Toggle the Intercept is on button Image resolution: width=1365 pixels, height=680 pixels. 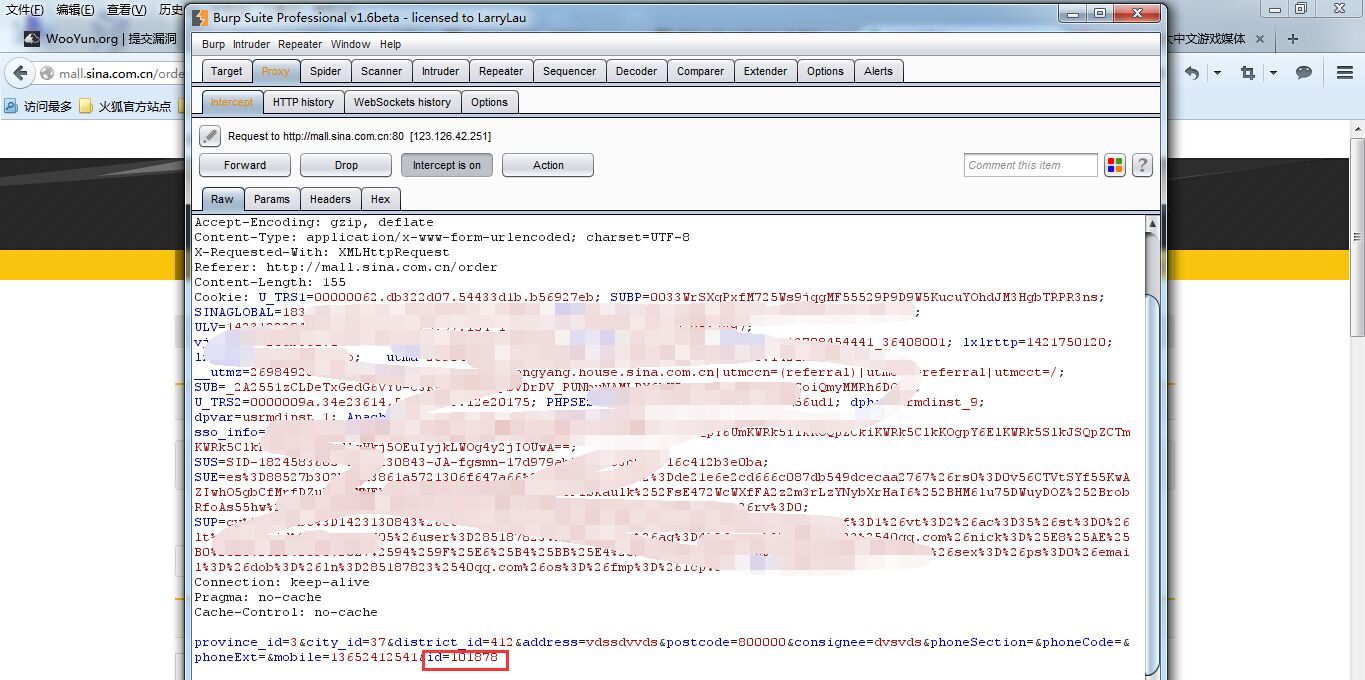446,165
